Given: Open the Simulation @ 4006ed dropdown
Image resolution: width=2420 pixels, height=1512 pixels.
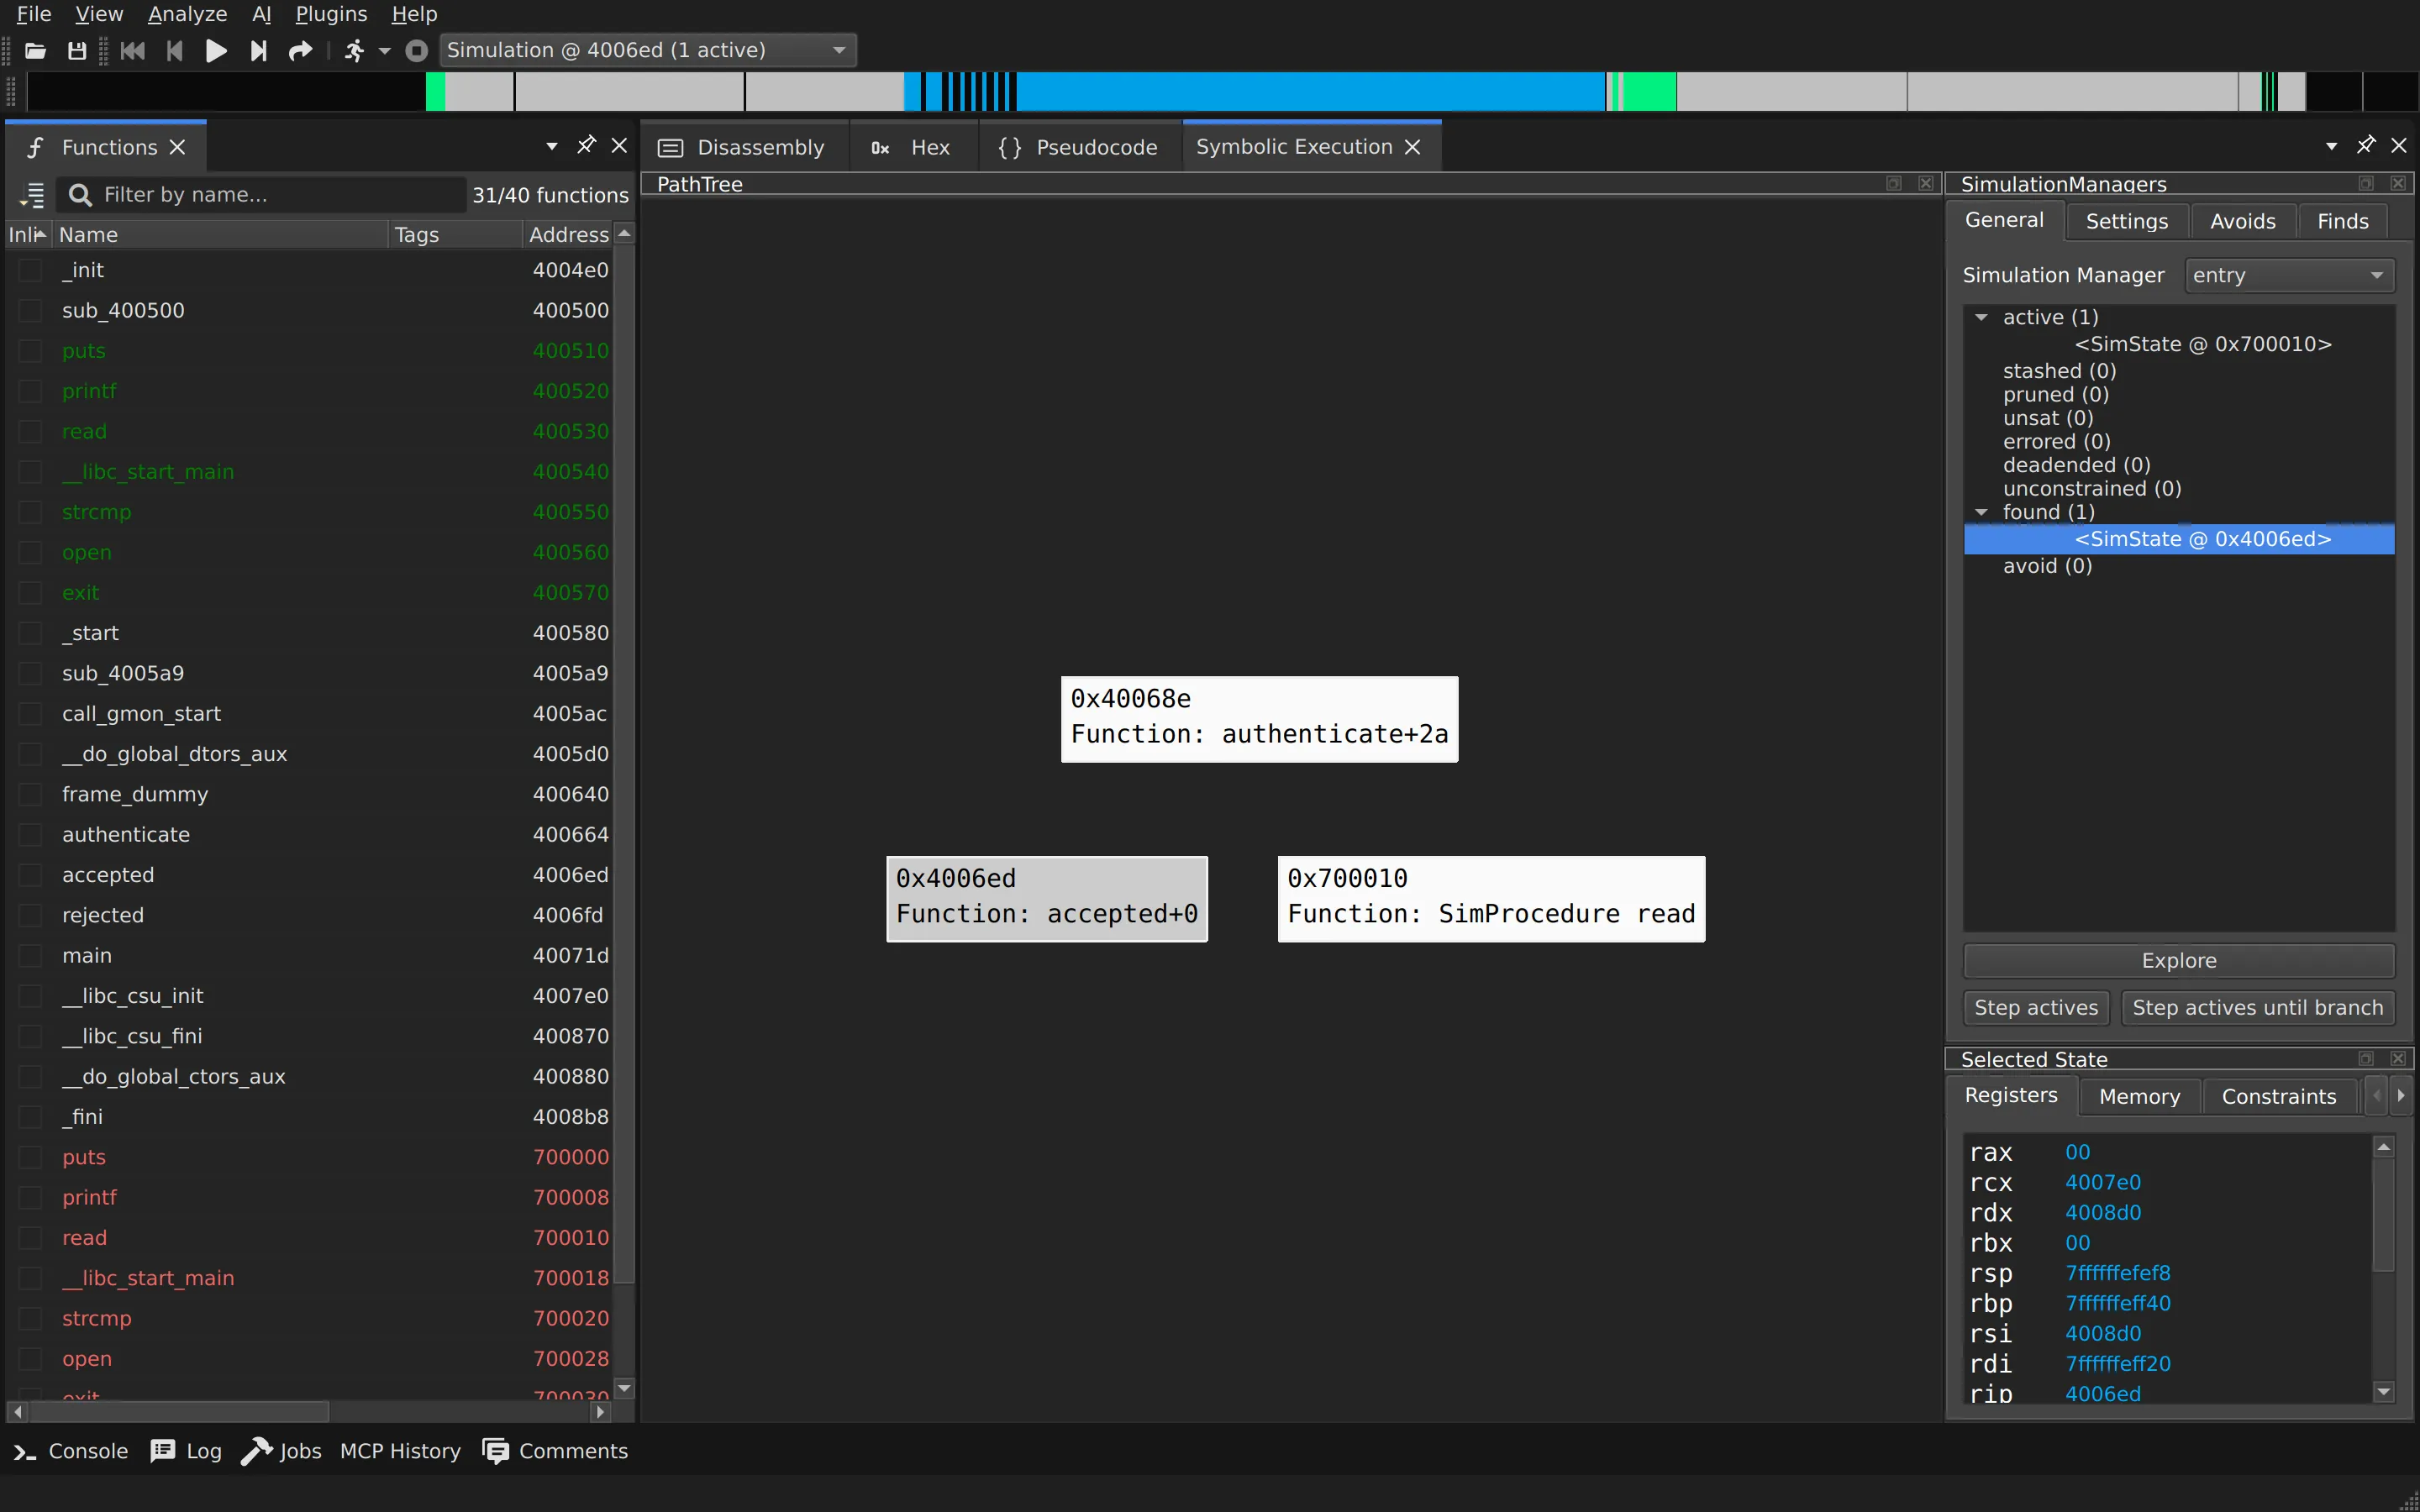Looking at the screenshot, I should tap(648, 51).
